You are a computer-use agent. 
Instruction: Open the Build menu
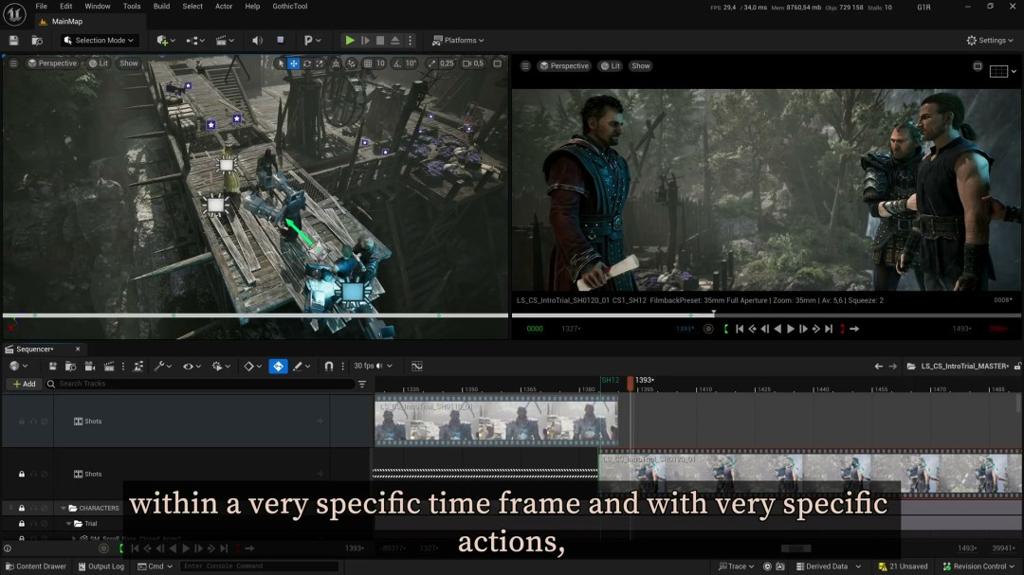(x=161, y=6)
